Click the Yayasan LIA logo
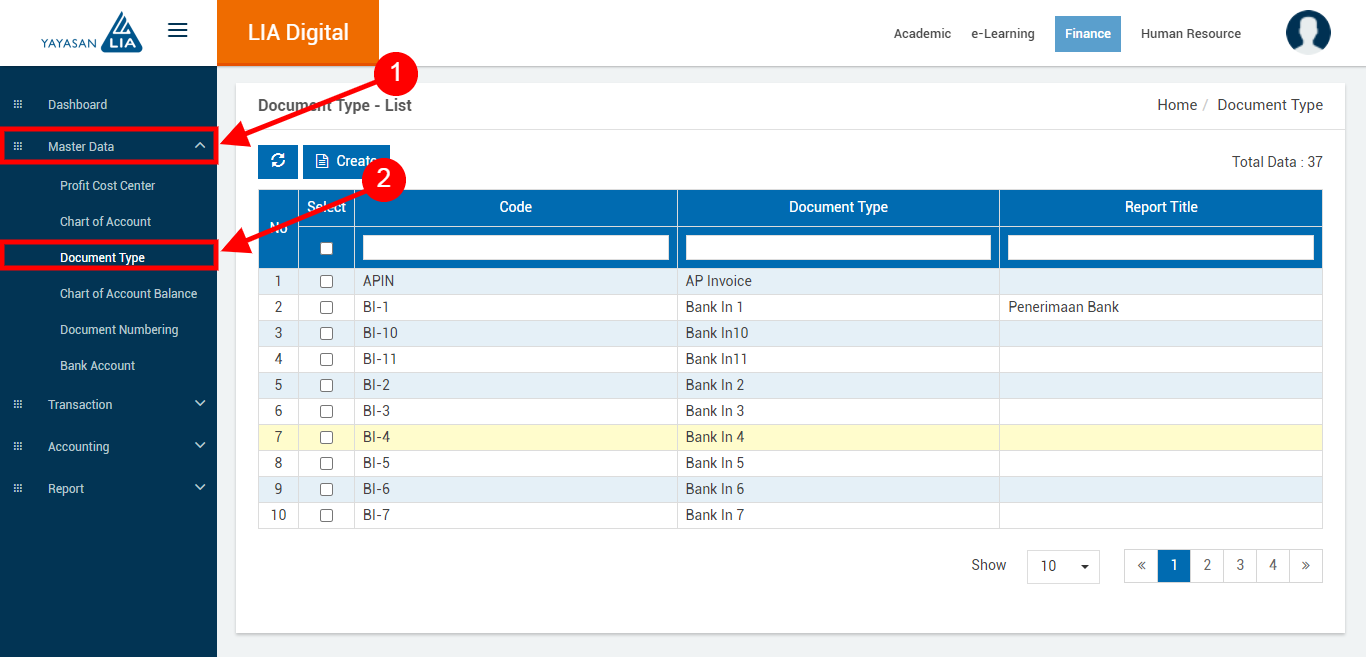1366x657 pixels. point(92,33)
